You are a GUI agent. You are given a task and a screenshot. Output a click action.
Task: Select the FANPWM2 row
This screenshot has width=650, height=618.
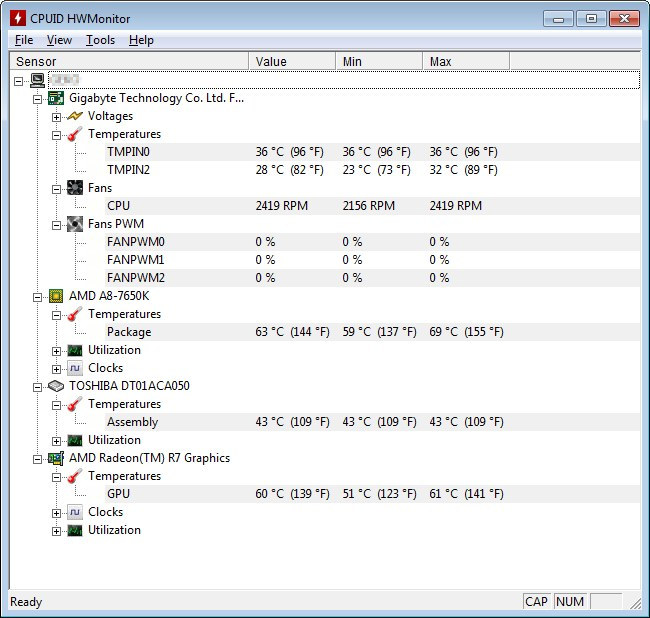click(x=372, y=278)
